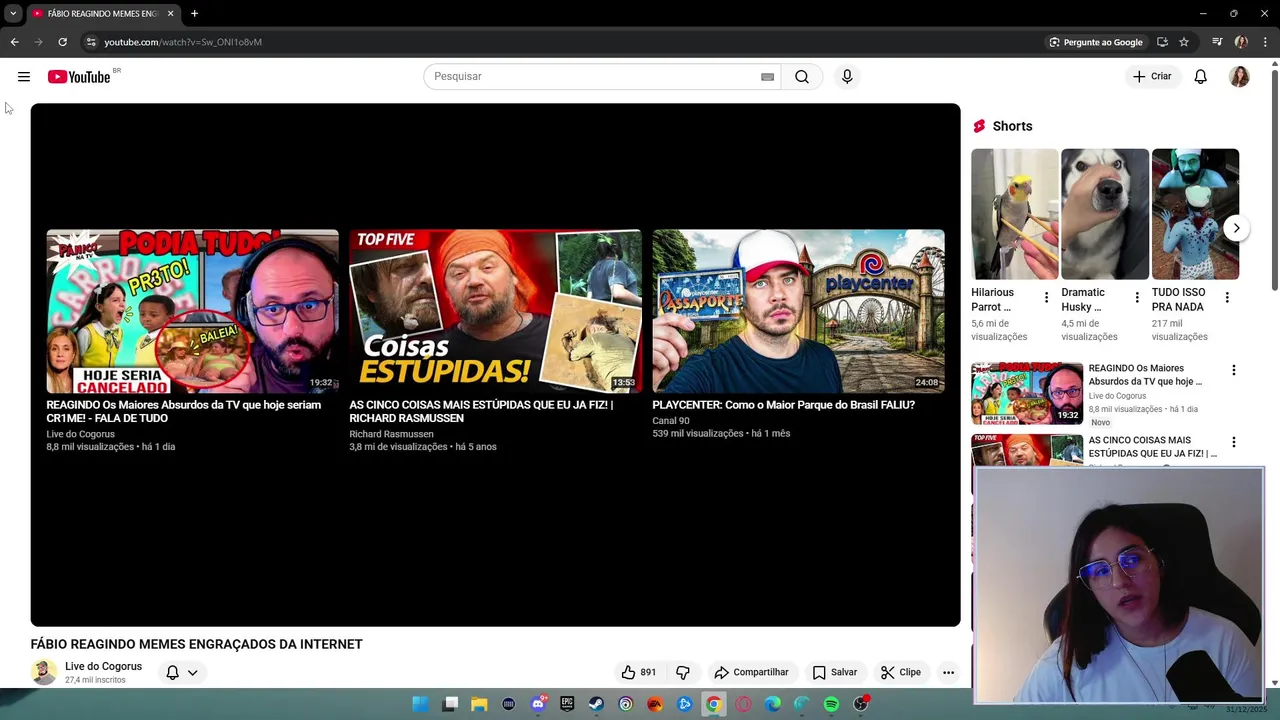The image size is (1280, 720).
Task: Save video with Salvar button
Action: pyautogui.click(x=835, y=672)
